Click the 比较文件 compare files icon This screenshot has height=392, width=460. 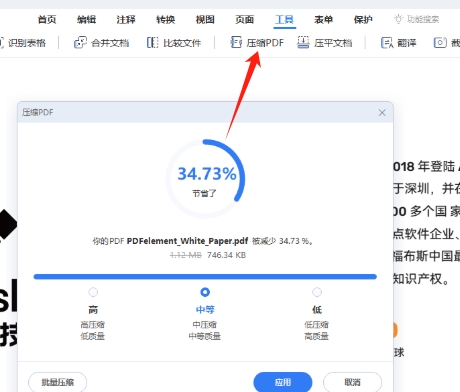point(152,43)
